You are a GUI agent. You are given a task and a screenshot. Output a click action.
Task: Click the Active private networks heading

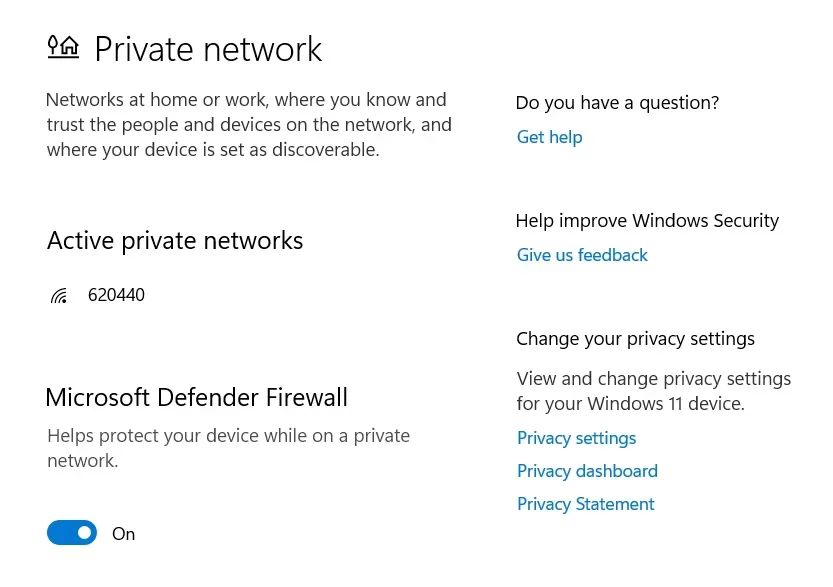[175, 240]
